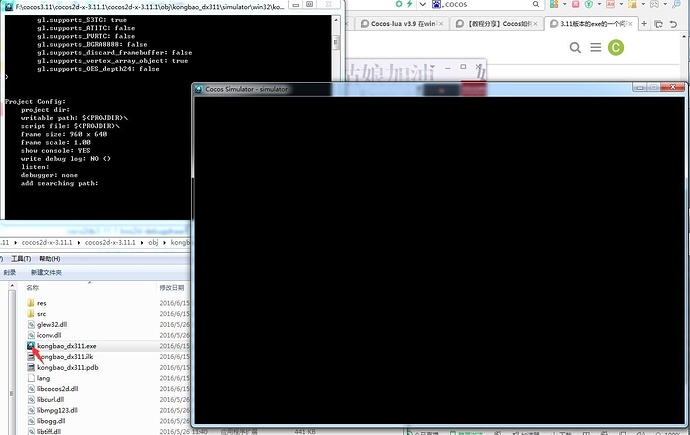Click the 'obj' breadcrumb in Explorer path

click(x=153, y=242)
